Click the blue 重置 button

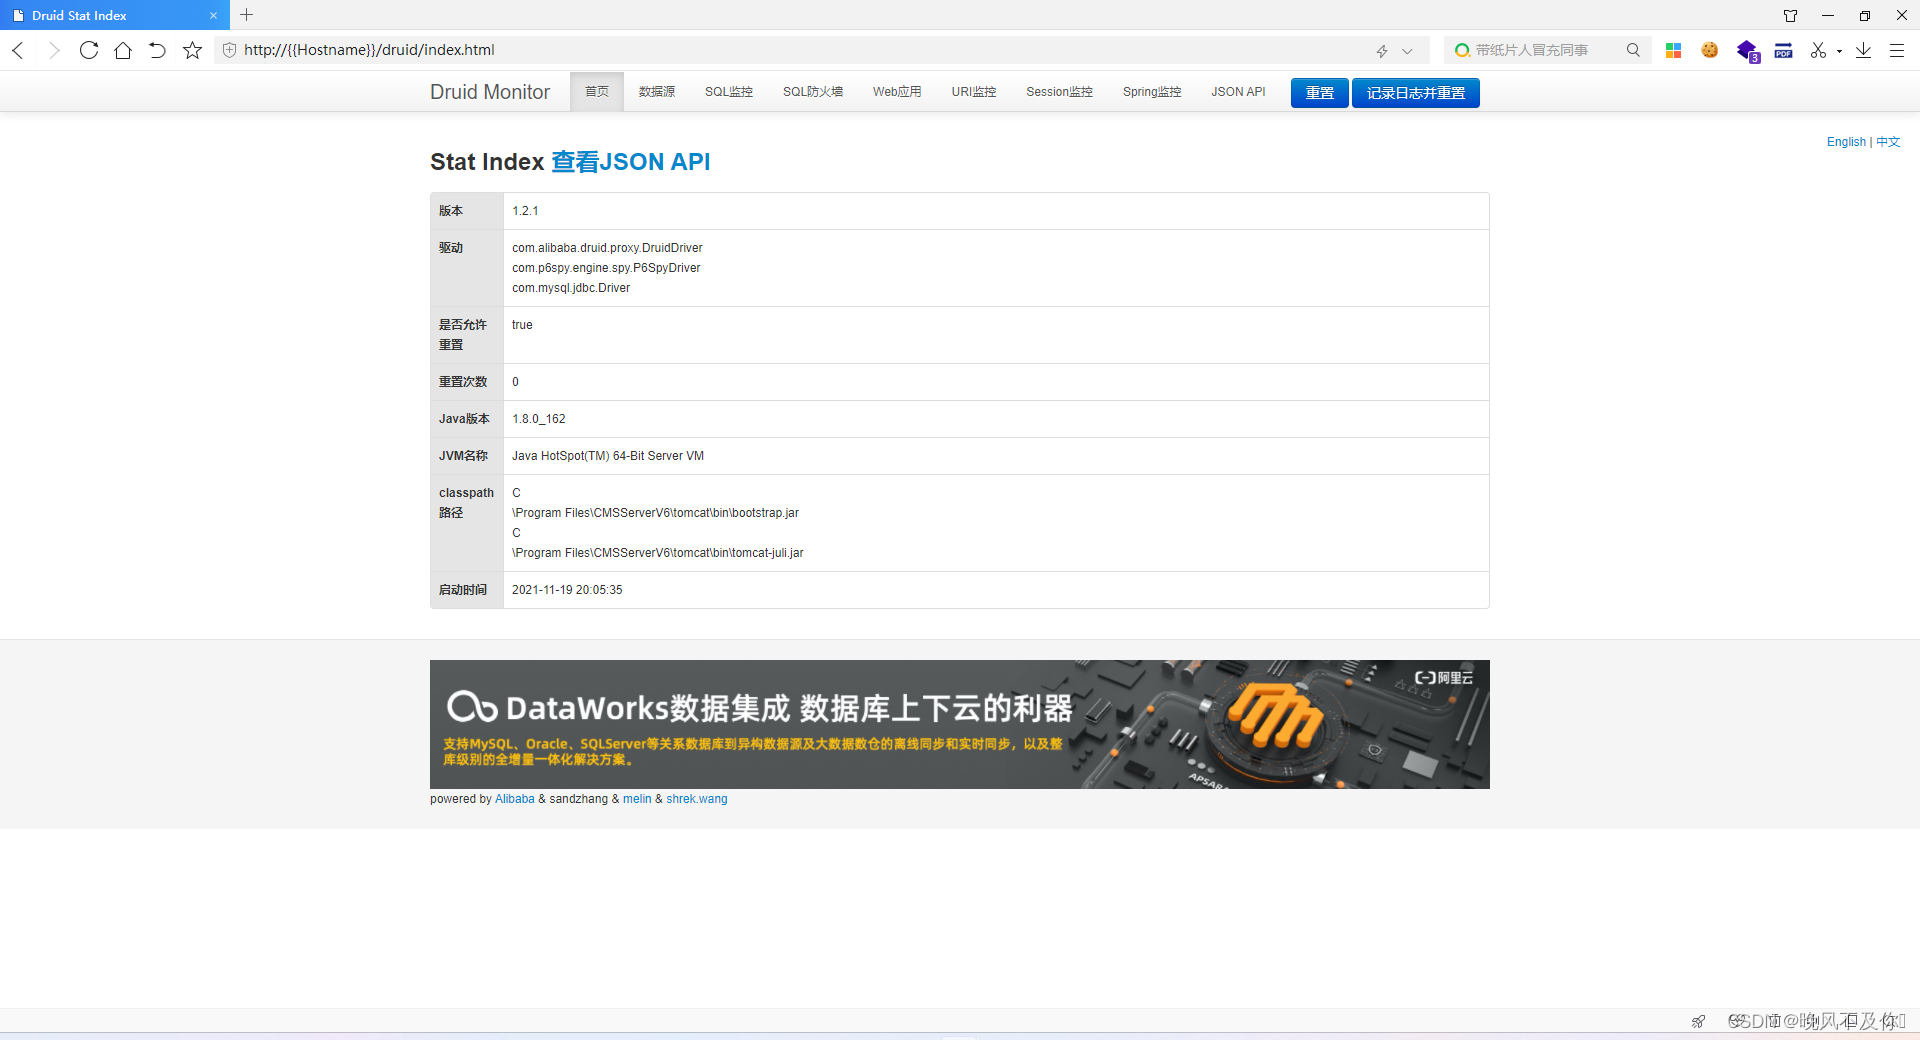pyautogui.click(x=1320, y=93)
